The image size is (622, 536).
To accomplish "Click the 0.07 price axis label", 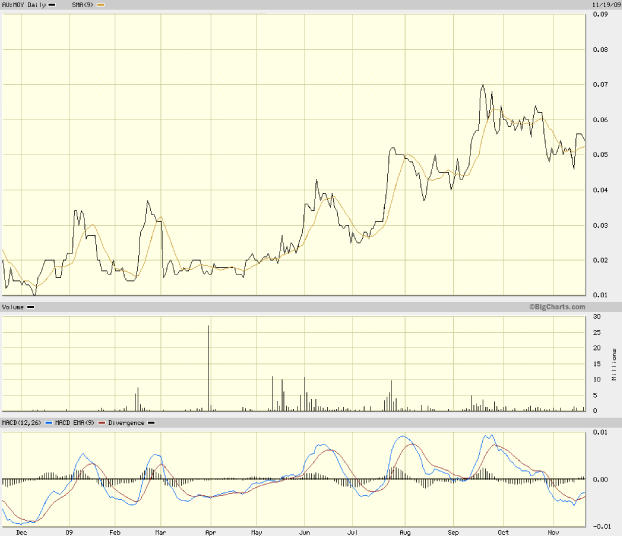I will [602, 85].
